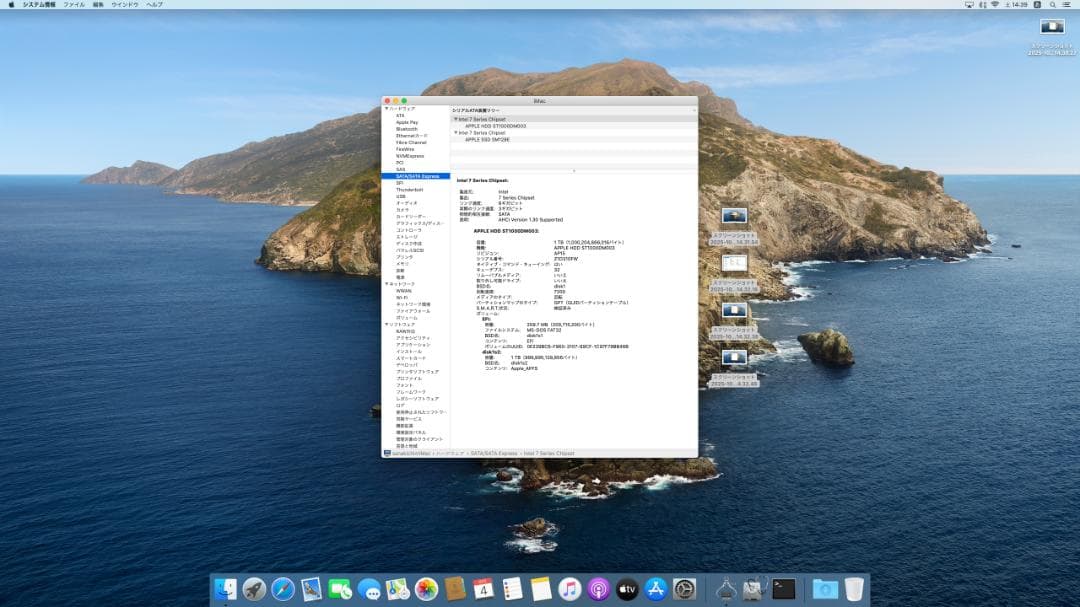
Task: Select Bluetooth in the hardware sidebar
Action: (x=408, y=127)
